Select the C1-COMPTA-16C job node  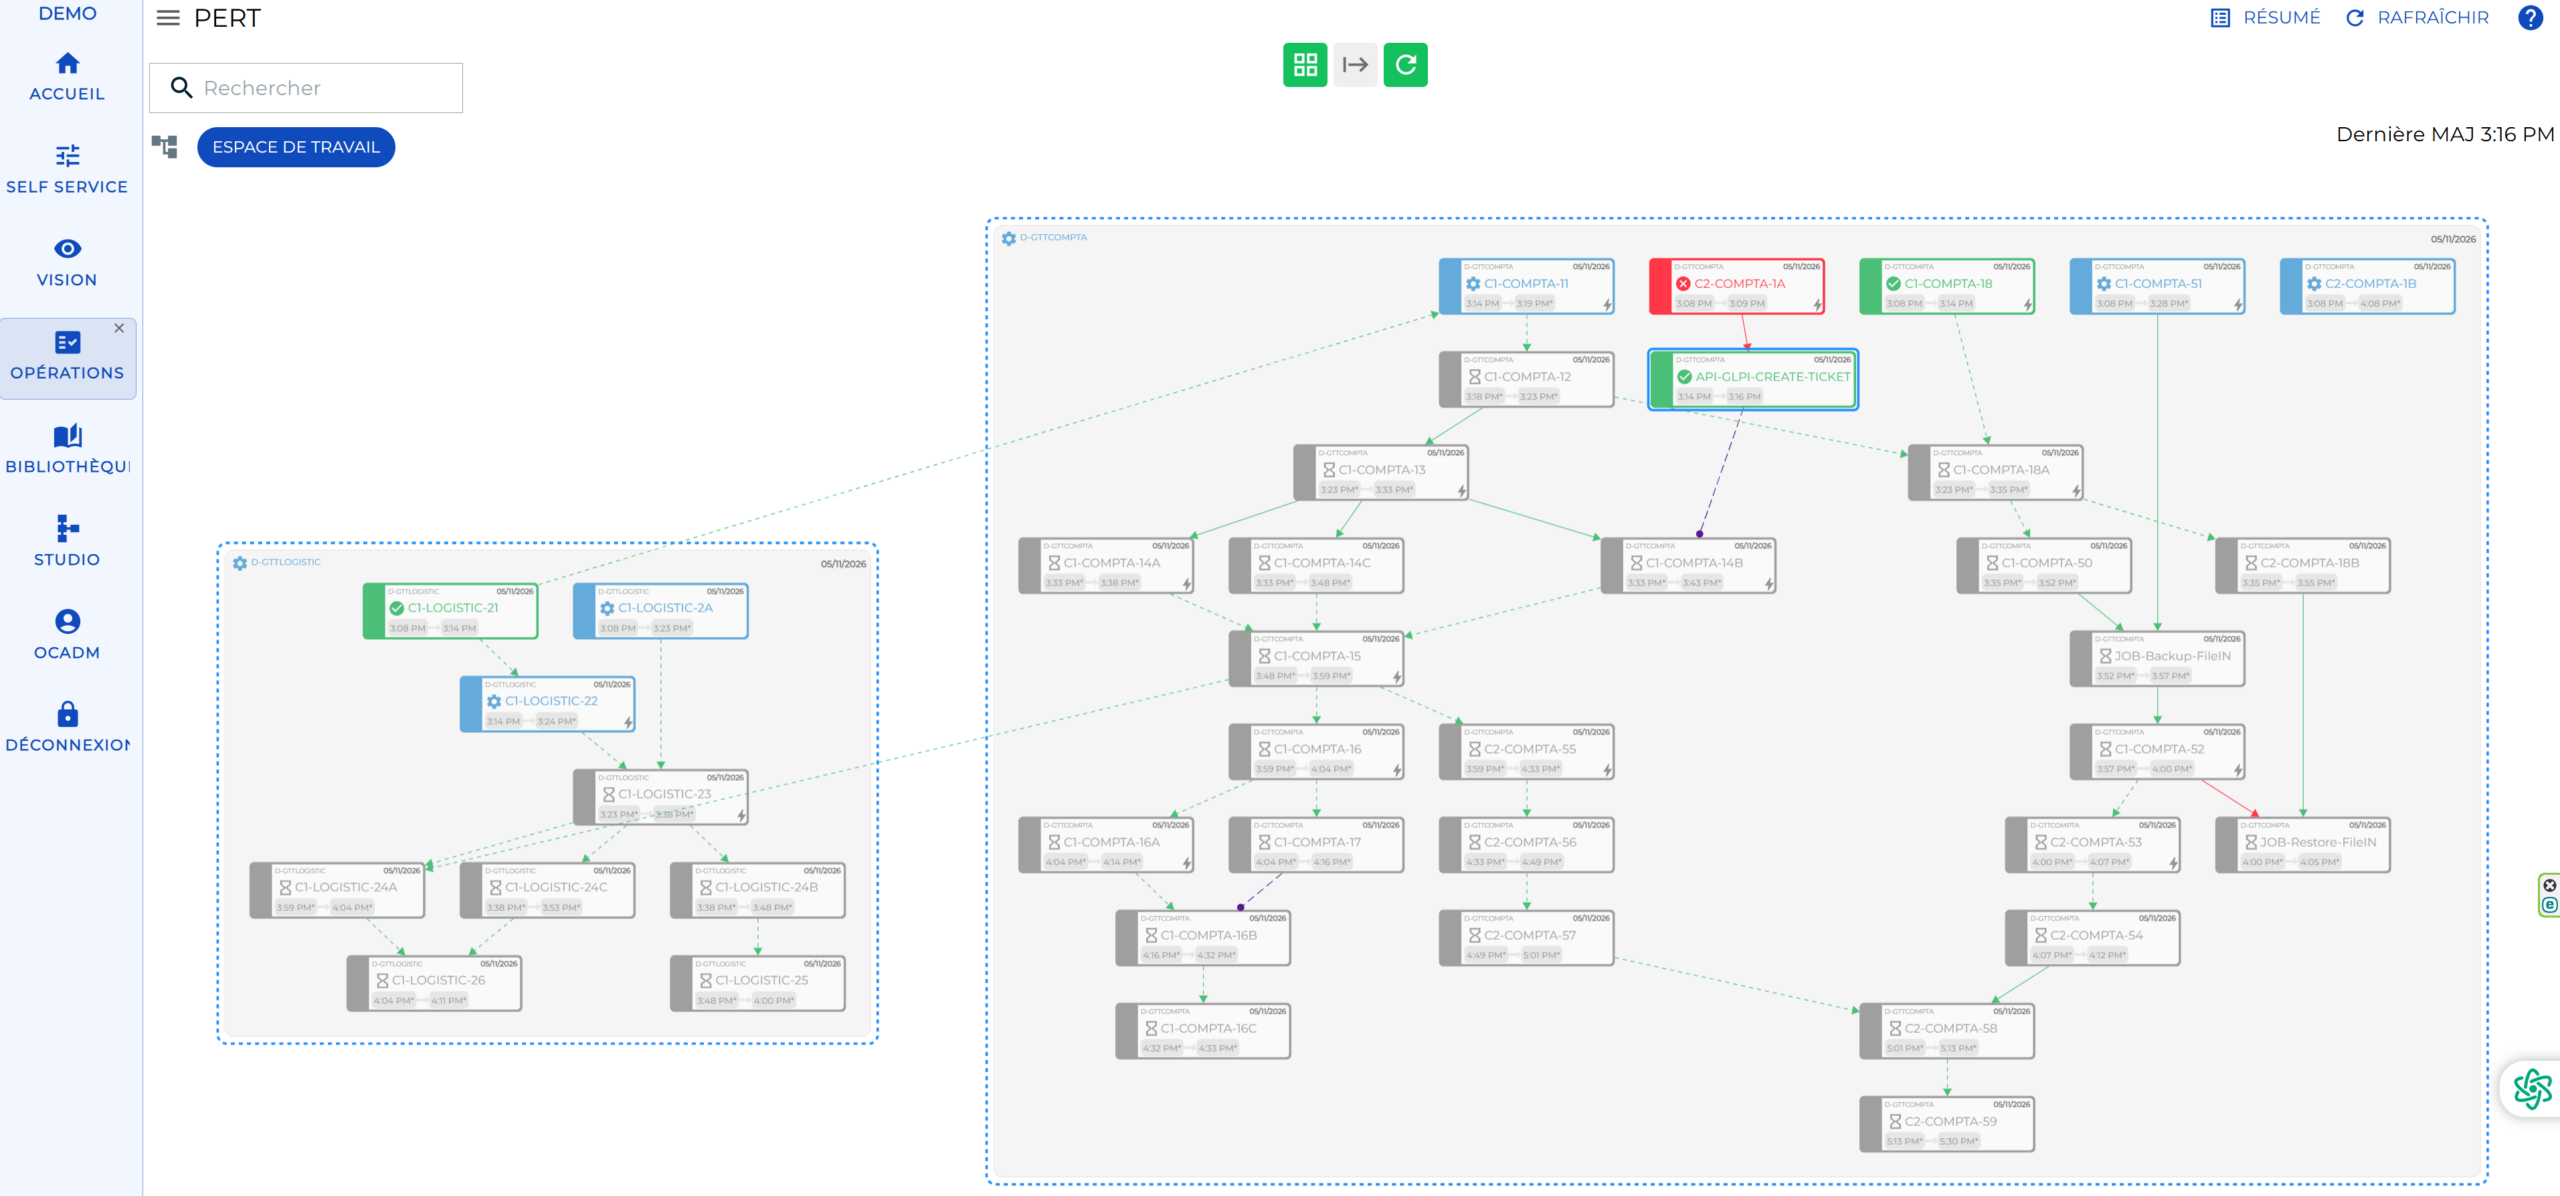(x=1203, y=1031)
